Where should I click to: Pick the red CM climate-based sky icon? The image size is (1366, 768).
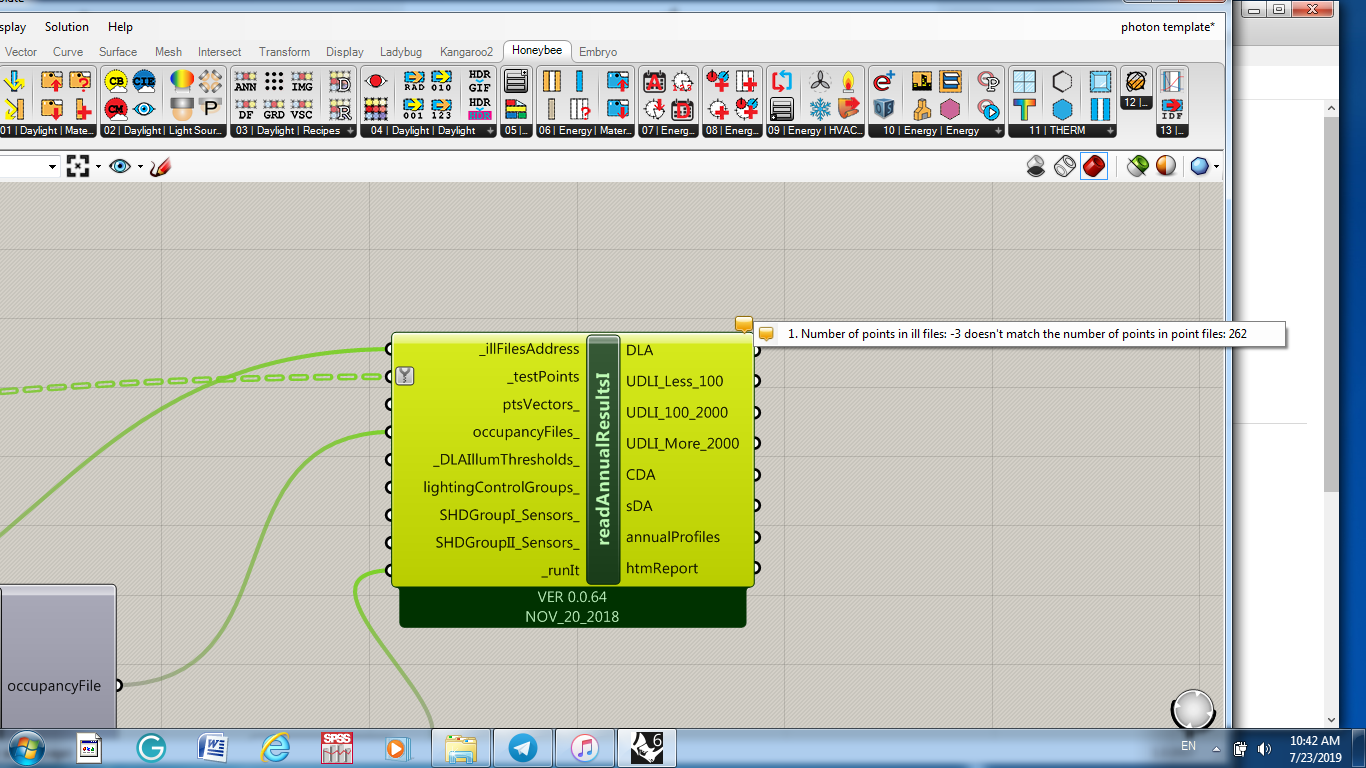pos(116,108)
